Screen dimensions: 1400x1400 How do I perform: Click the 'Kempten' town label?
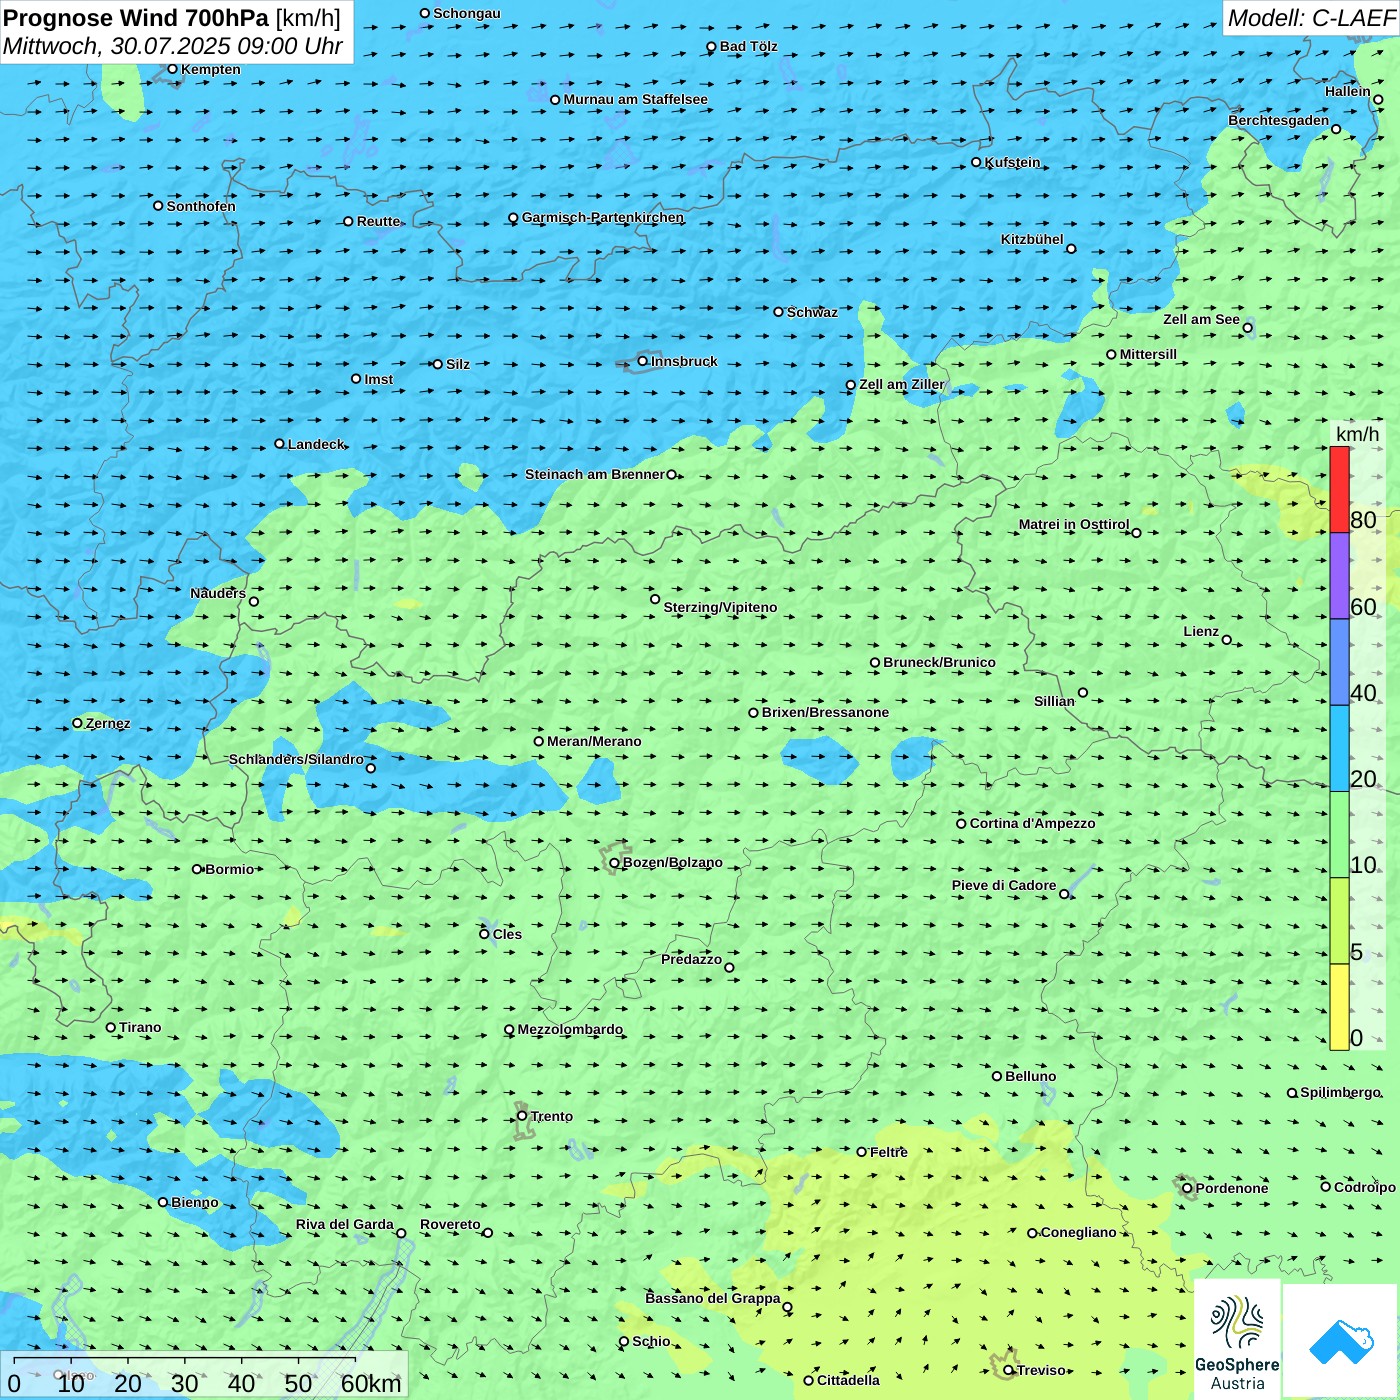(211, 69)
